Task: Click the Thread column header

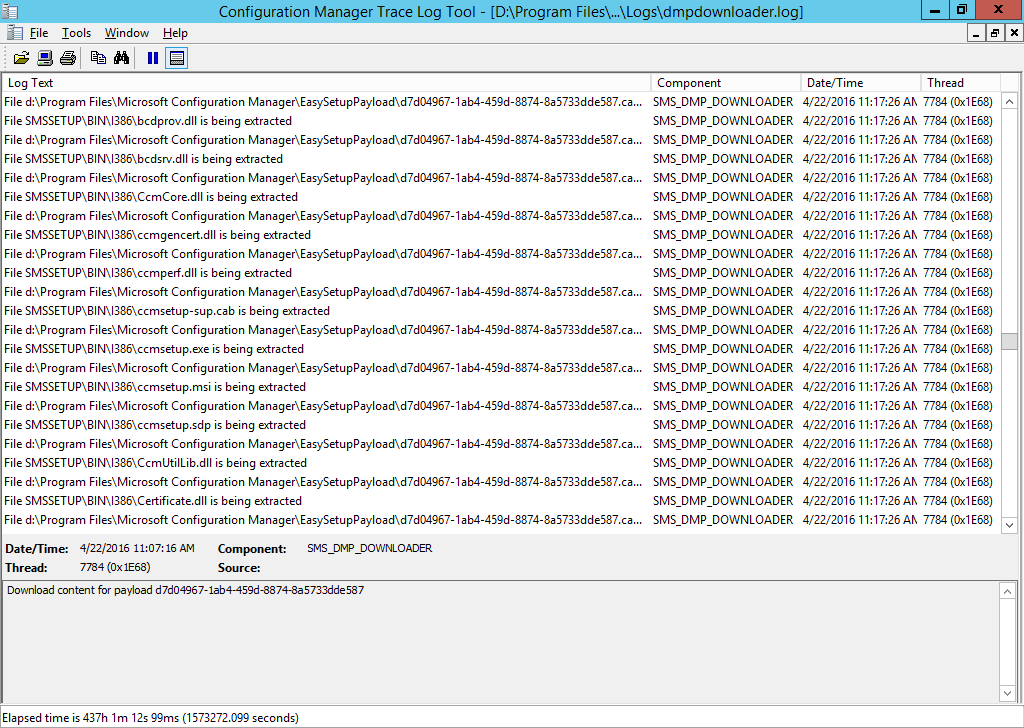Action: (x=961, y=83)
